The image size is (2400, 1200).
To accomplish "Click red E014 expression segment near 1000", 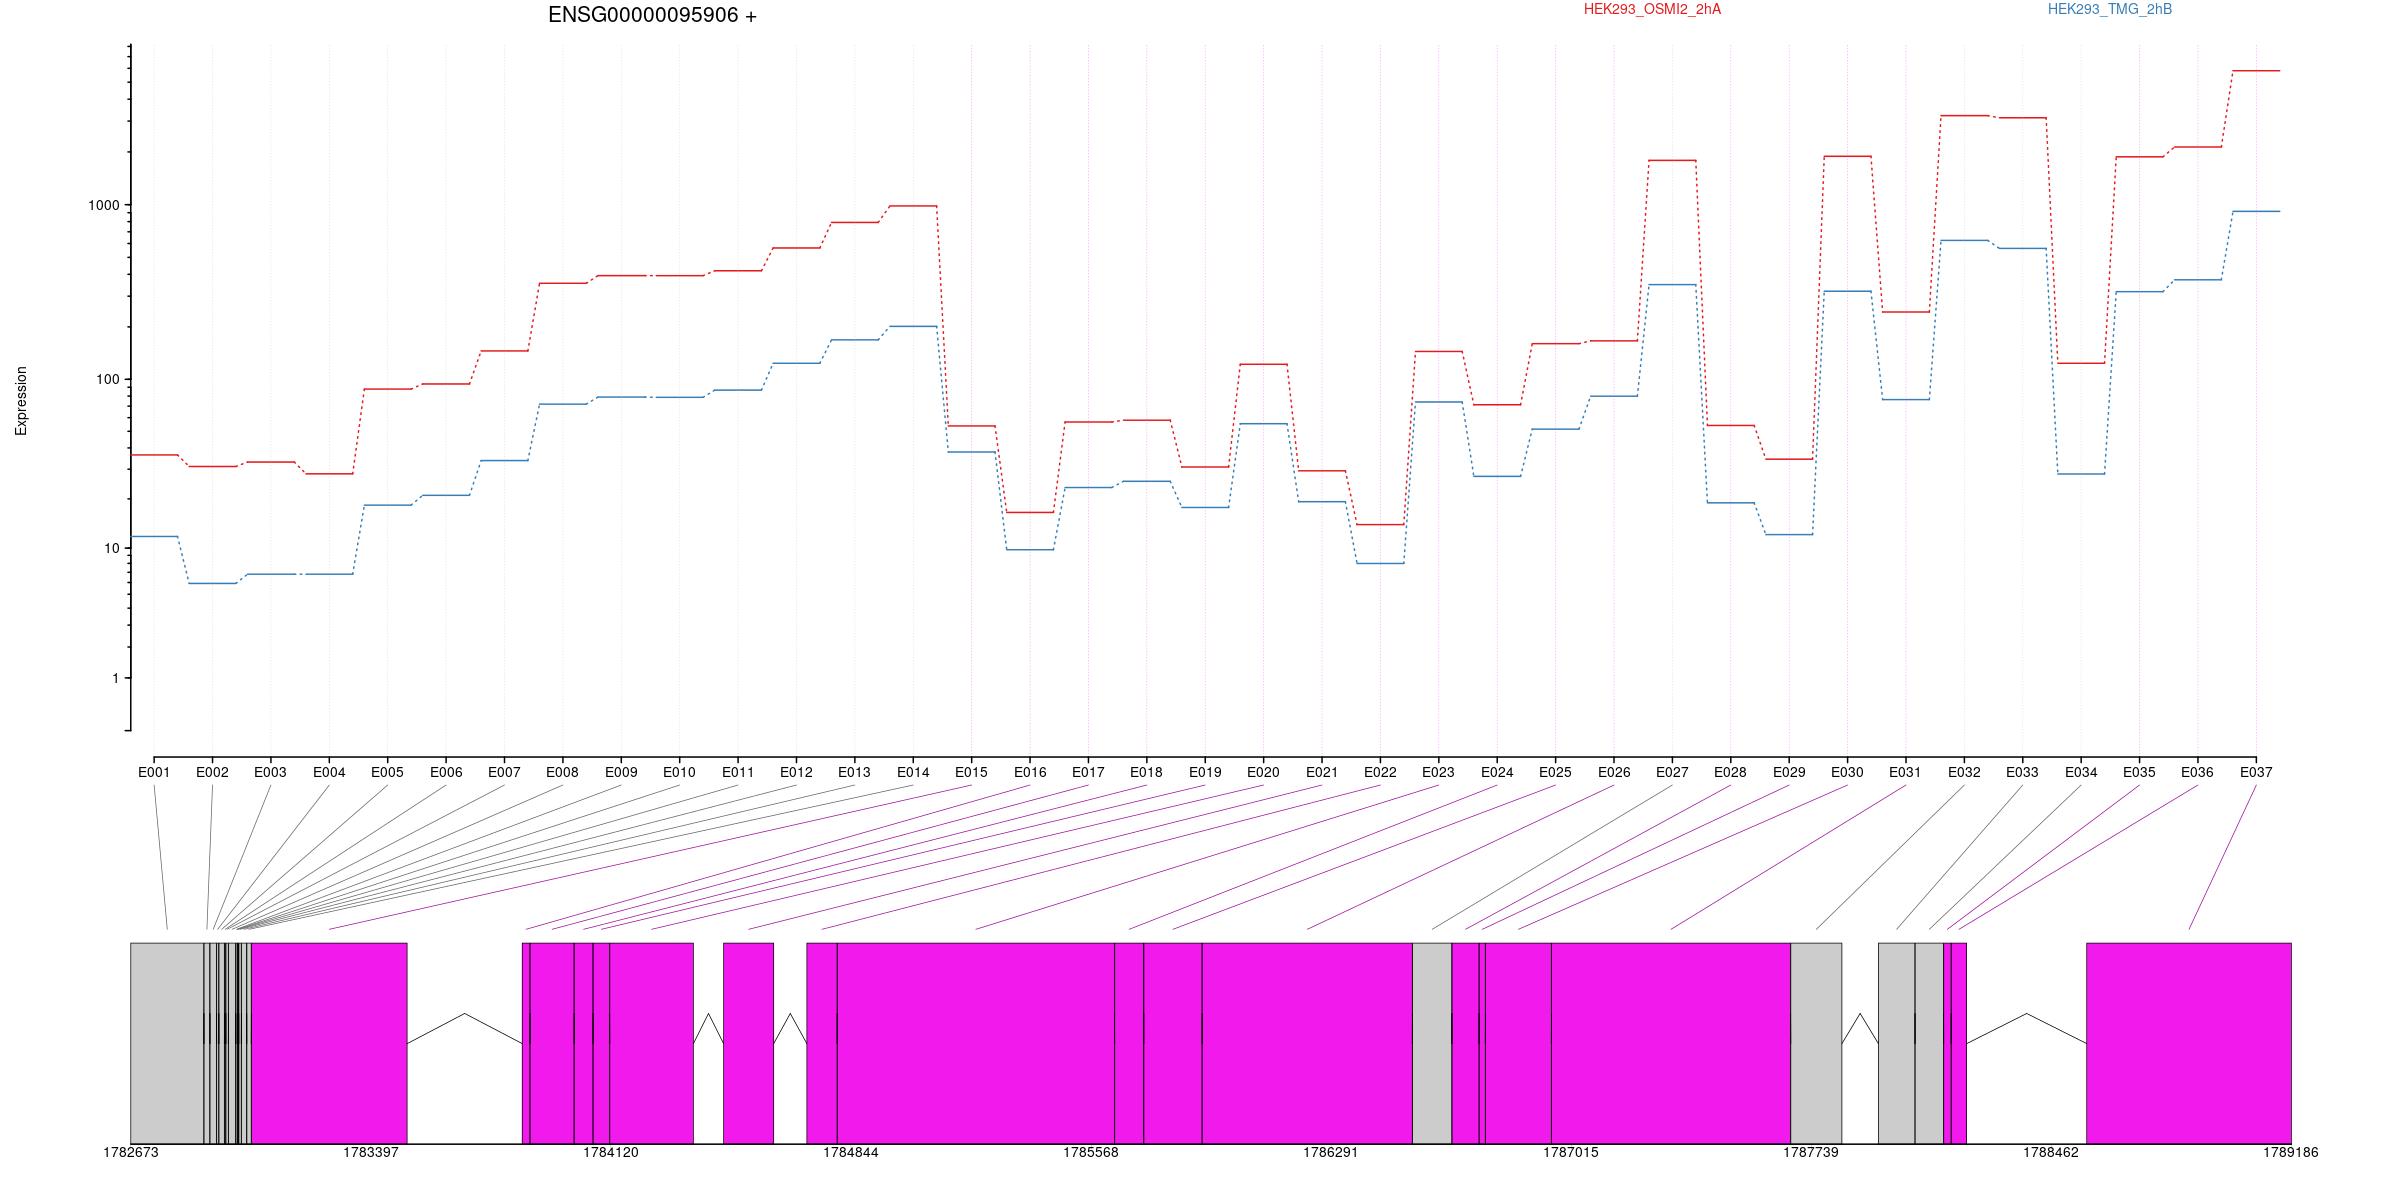I will [x=913, y=206].
